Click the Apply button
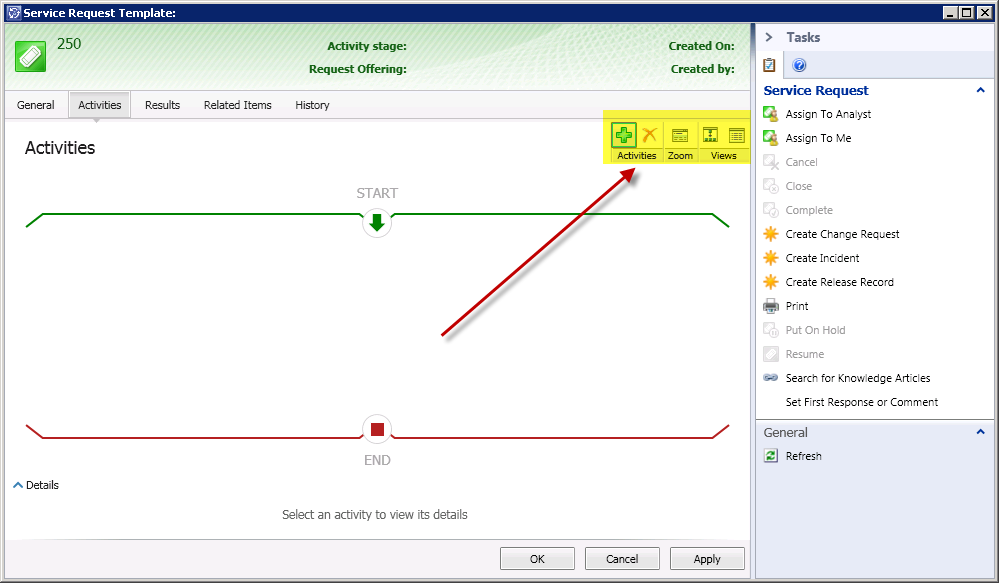 (x=707, y=559)
